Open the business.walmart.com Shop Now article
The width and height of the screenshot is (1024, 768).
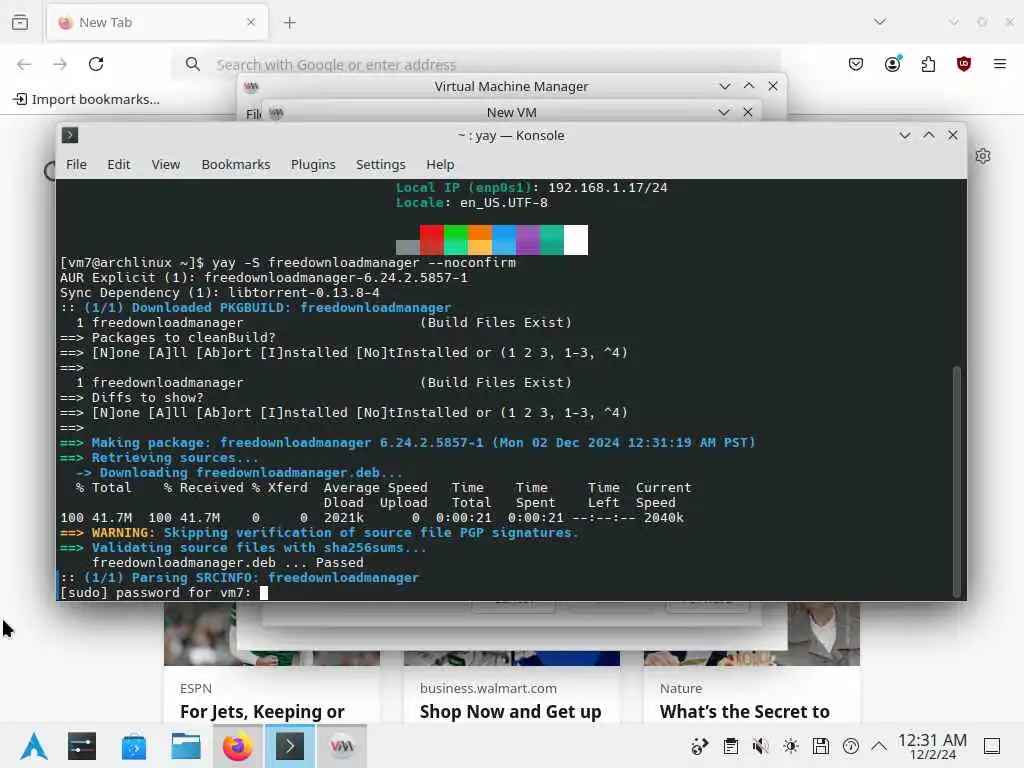[x=511, y=711]
